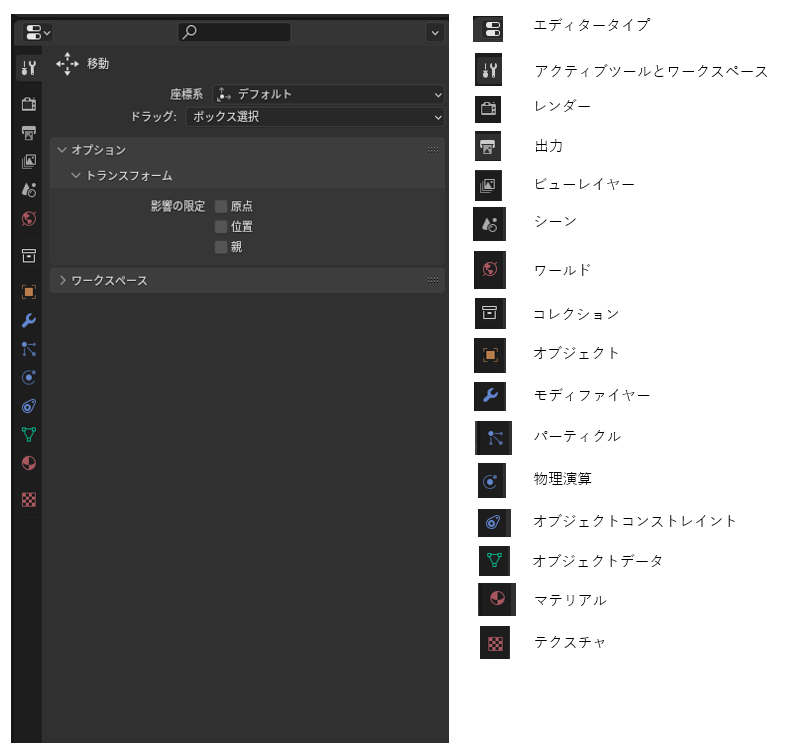Viewport: 785px width, 748px height.
Task: Click the orange square legend icon next to オブジェクト
Action: [x=490, y=355]
